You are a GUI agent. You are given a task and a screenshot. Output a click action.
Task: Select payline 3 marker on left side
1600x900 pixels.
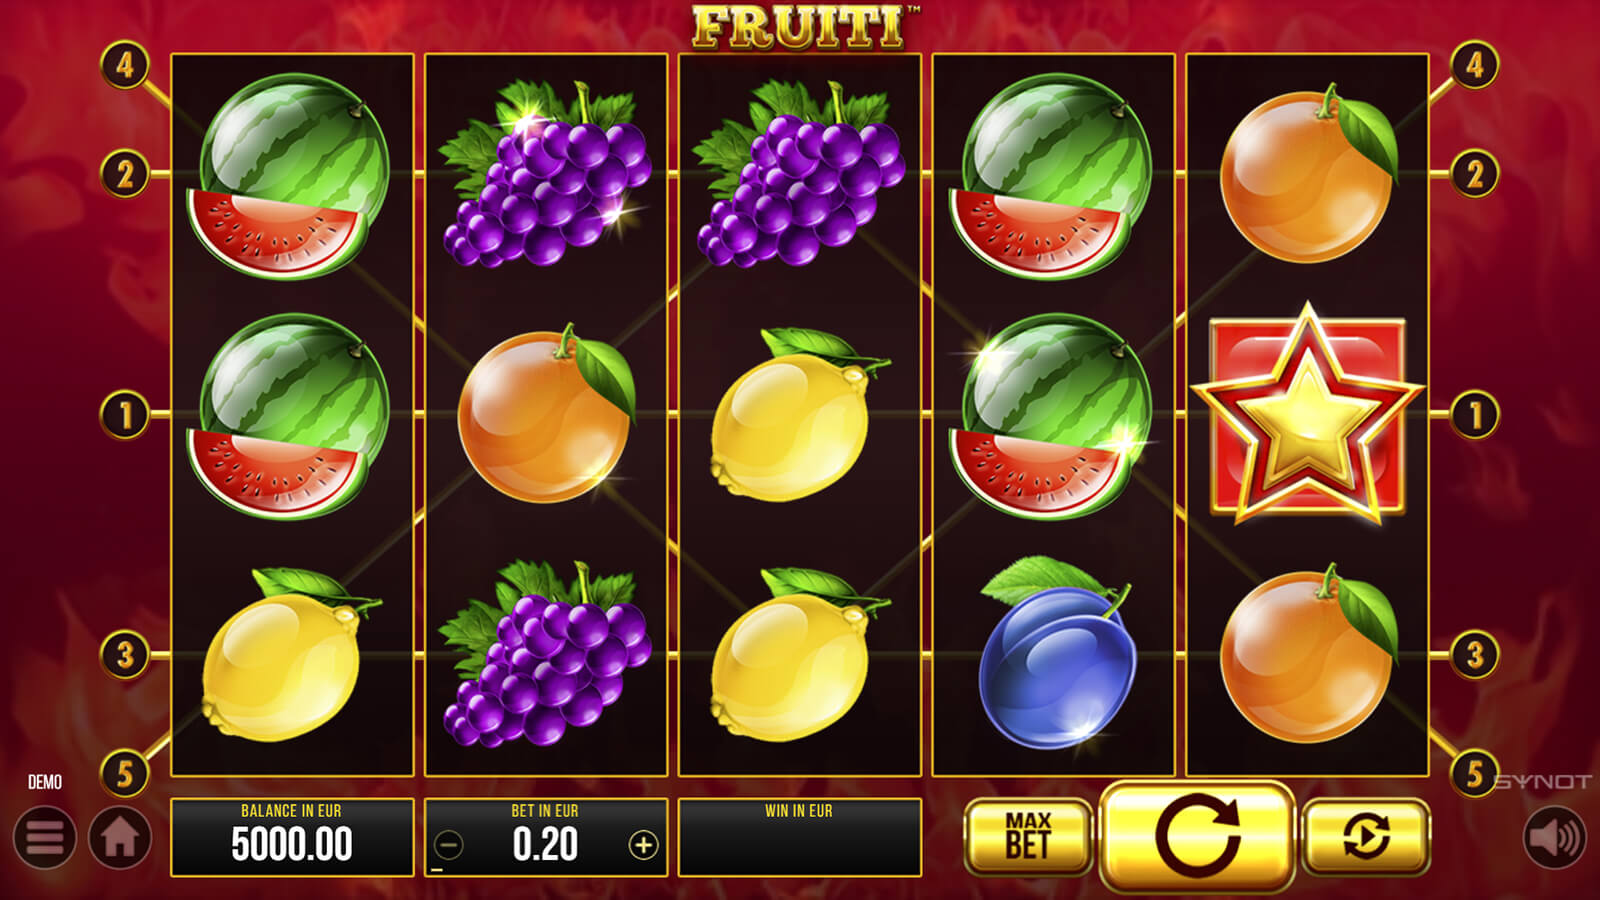pos(125,655)
